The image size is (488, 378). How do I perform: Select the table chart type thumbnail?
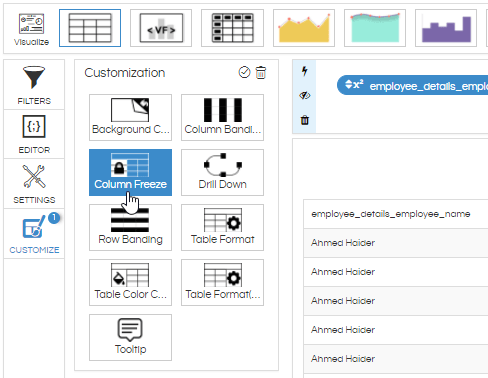90,28
